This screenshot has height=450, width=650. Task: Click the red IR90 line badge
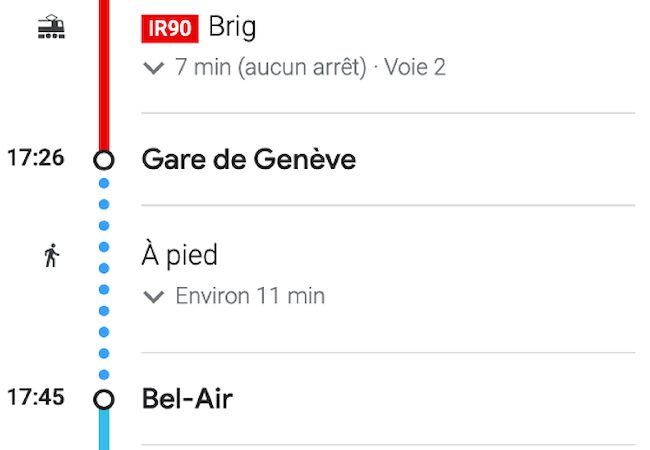170,28
